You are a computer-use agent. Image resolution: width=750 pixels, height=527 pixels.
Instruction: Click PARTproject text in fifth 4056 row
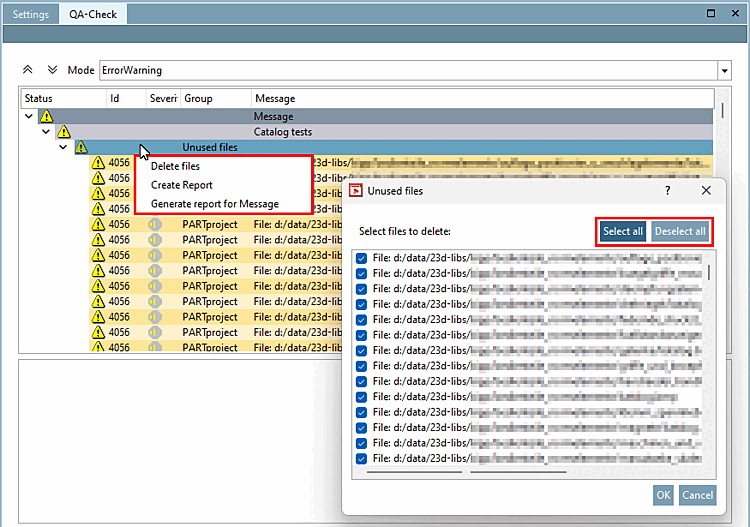tap(210, 224)
